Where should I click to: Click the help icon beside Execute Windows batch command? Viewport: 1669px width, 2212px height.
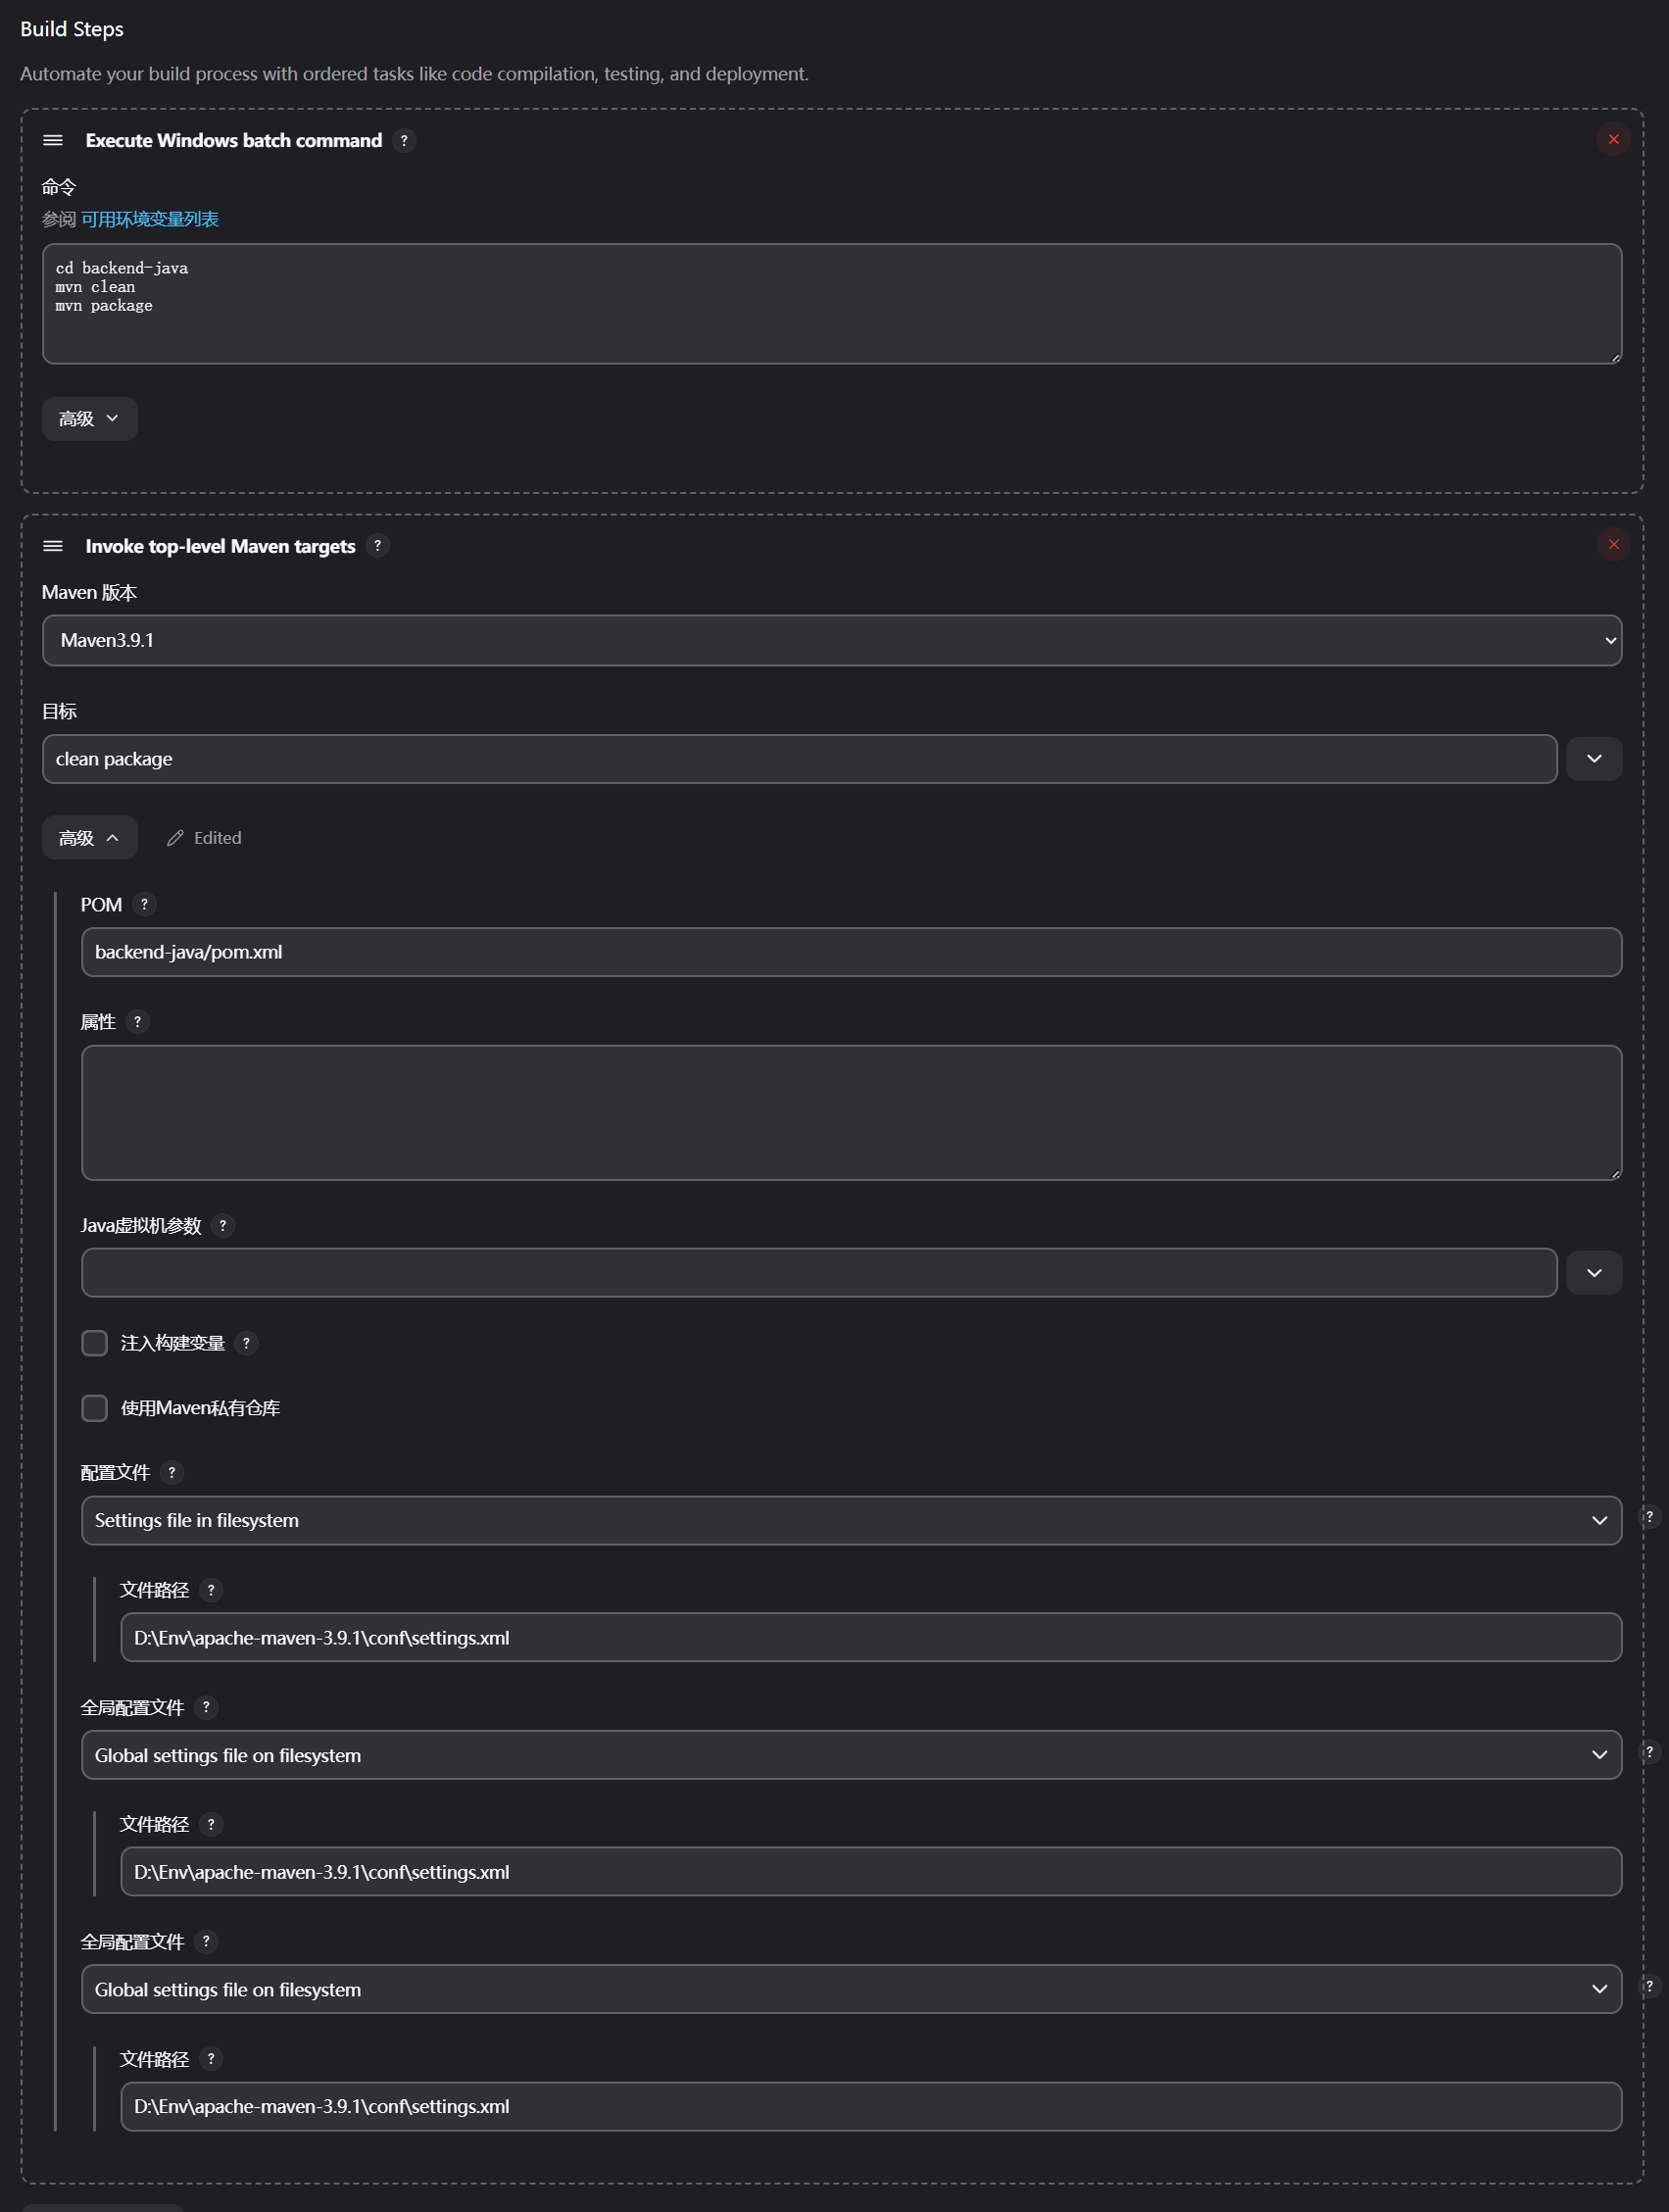(404, 141)
